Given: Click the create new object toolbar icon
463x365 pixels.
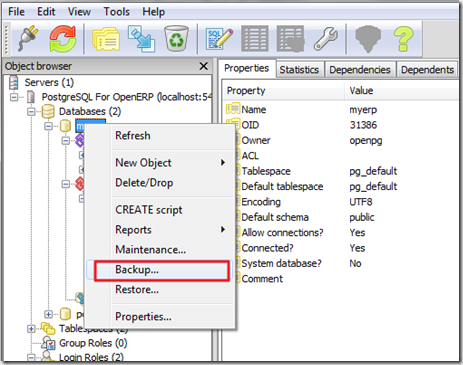Looking at the screenshot, I should point(142,39).
